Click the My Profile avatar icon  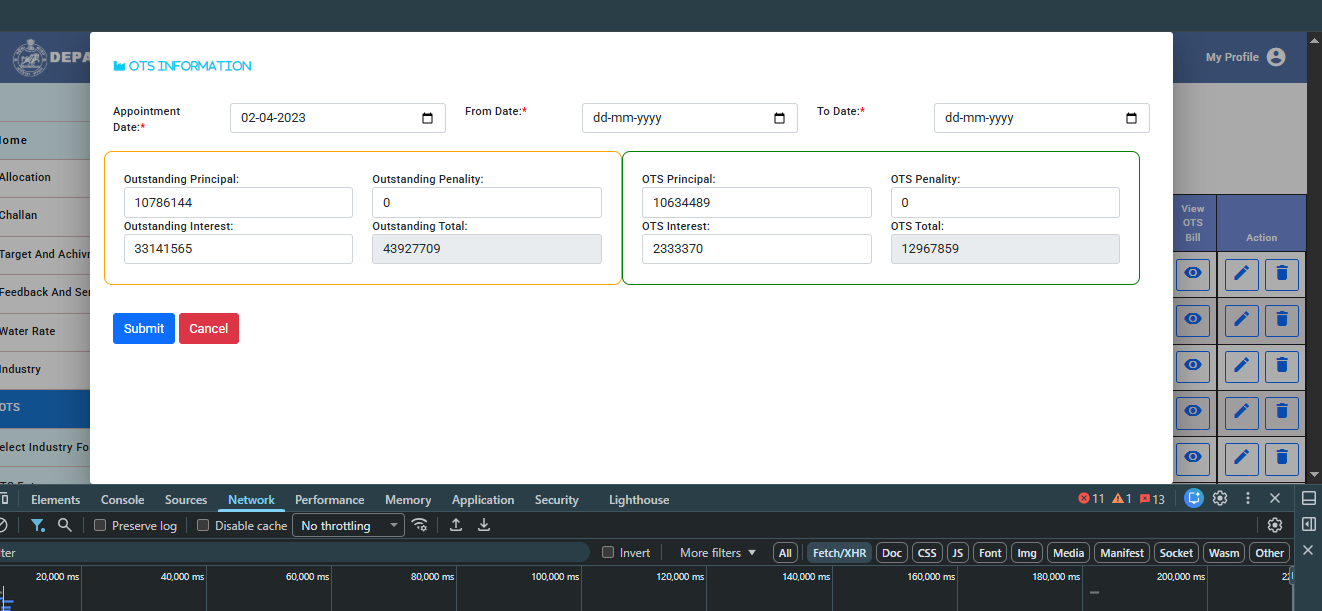(x=1276, y=57)
